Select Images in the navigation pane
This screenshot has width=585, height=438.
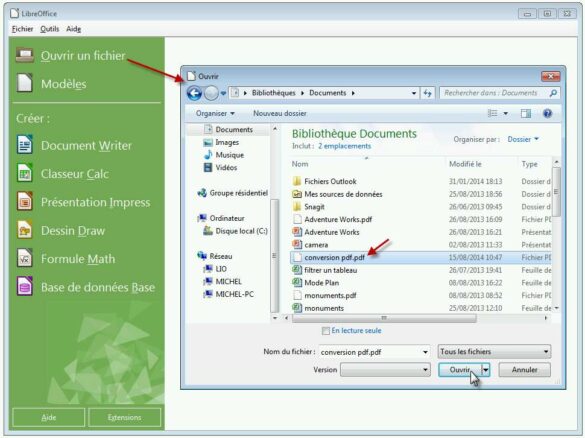(227, 142)
